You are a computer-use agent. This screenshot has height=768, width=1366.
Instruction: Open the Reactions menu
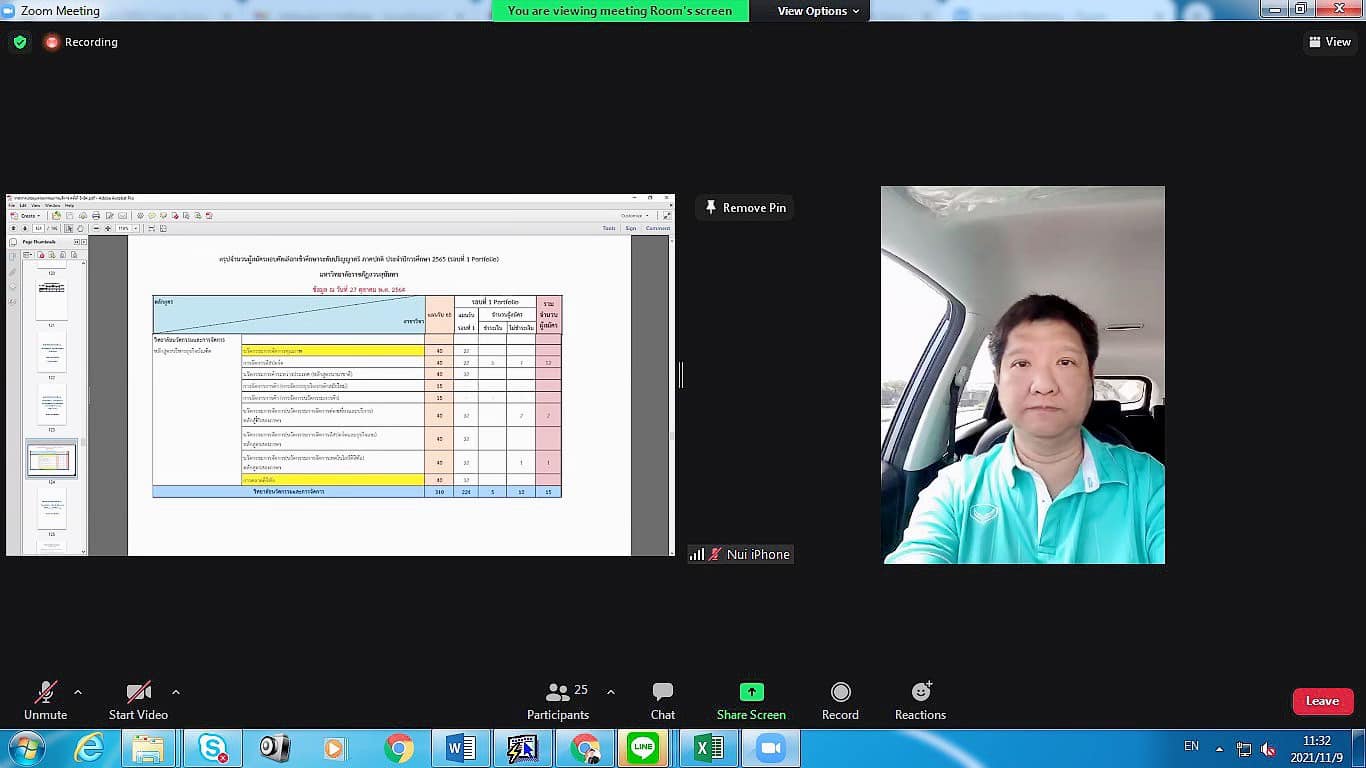tap(920, 692)
